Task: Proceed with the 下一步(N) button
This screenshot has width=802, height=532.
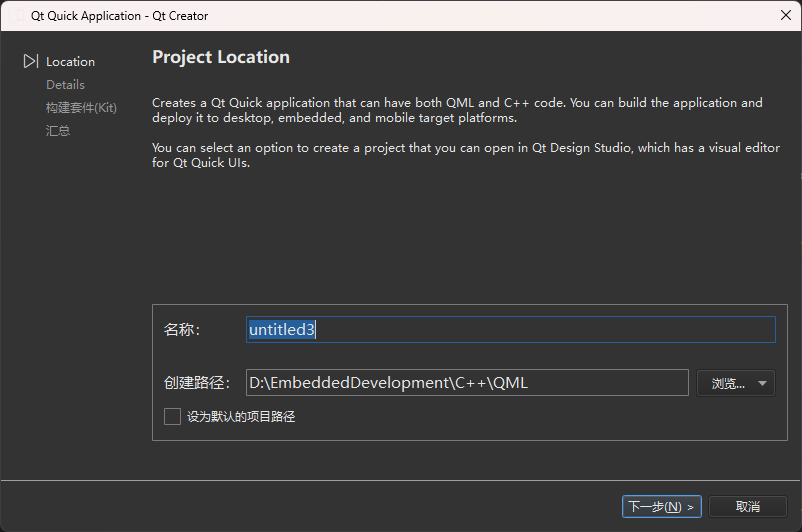Action: point(661,506)
